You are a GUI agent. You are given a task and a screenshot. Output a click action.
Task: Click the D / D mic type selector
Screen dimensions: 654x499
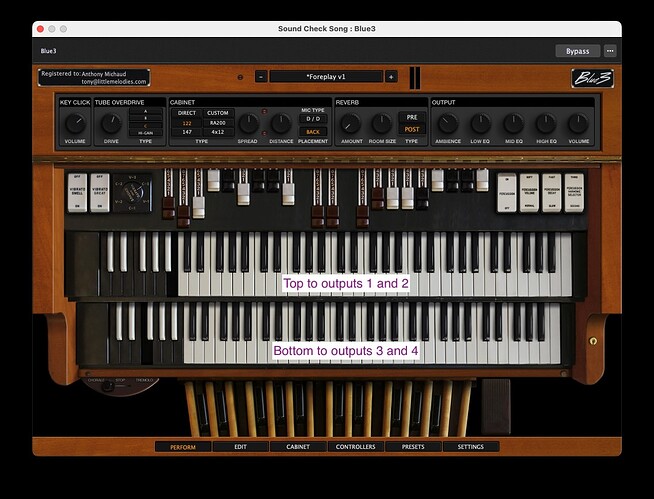(x=313, y=119)
